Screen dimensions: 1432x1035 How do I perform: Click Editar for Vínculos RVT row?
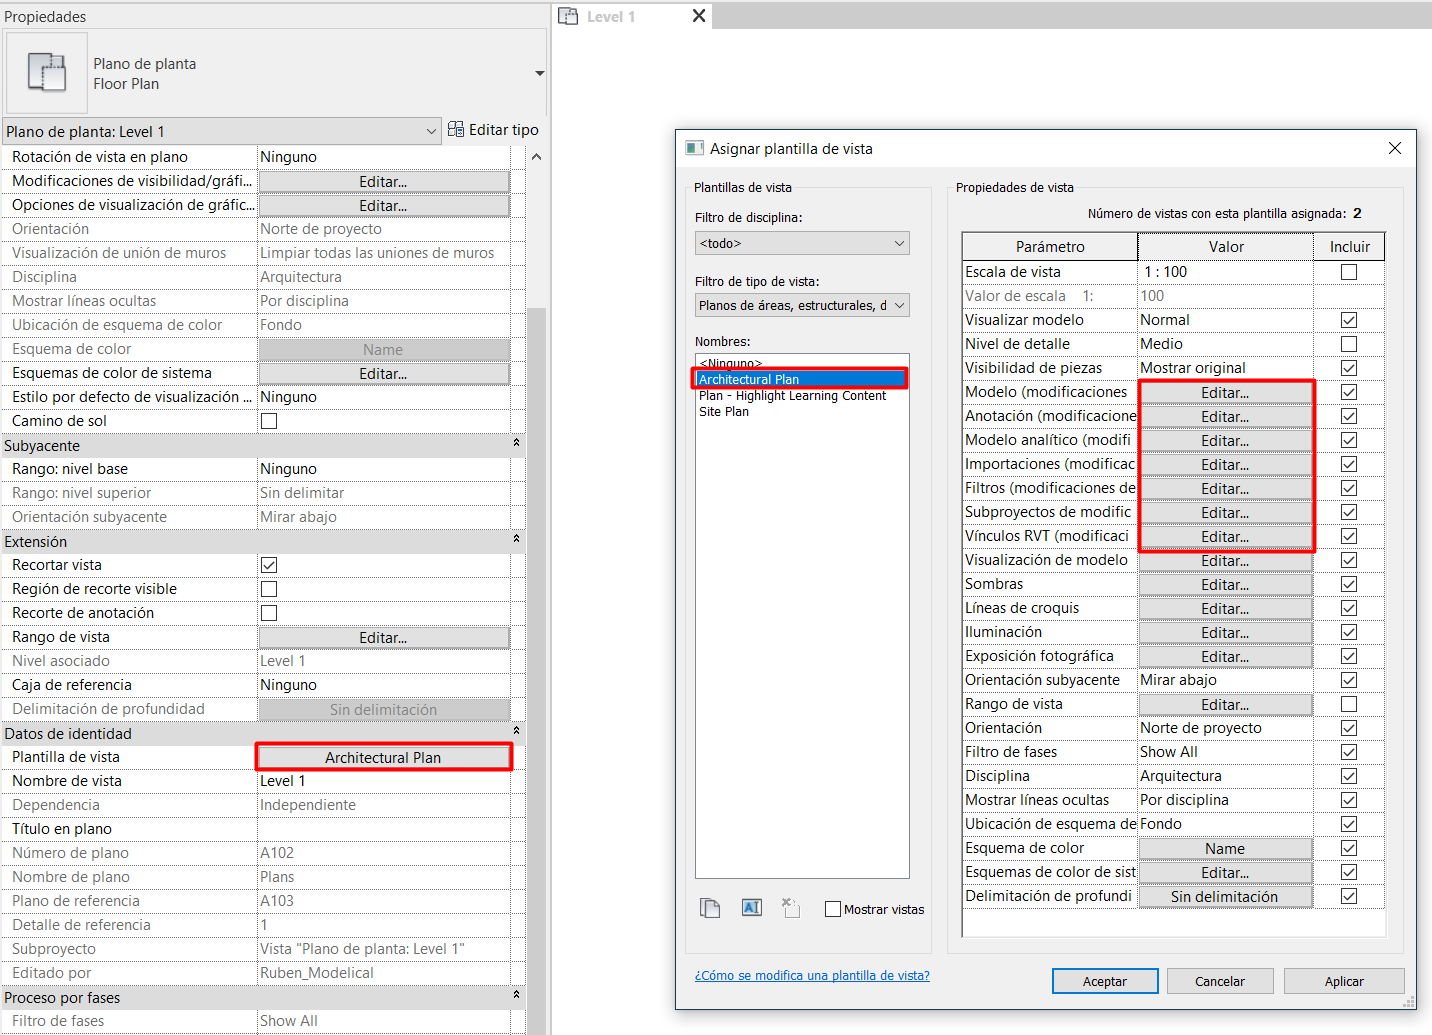point(1225,536)
